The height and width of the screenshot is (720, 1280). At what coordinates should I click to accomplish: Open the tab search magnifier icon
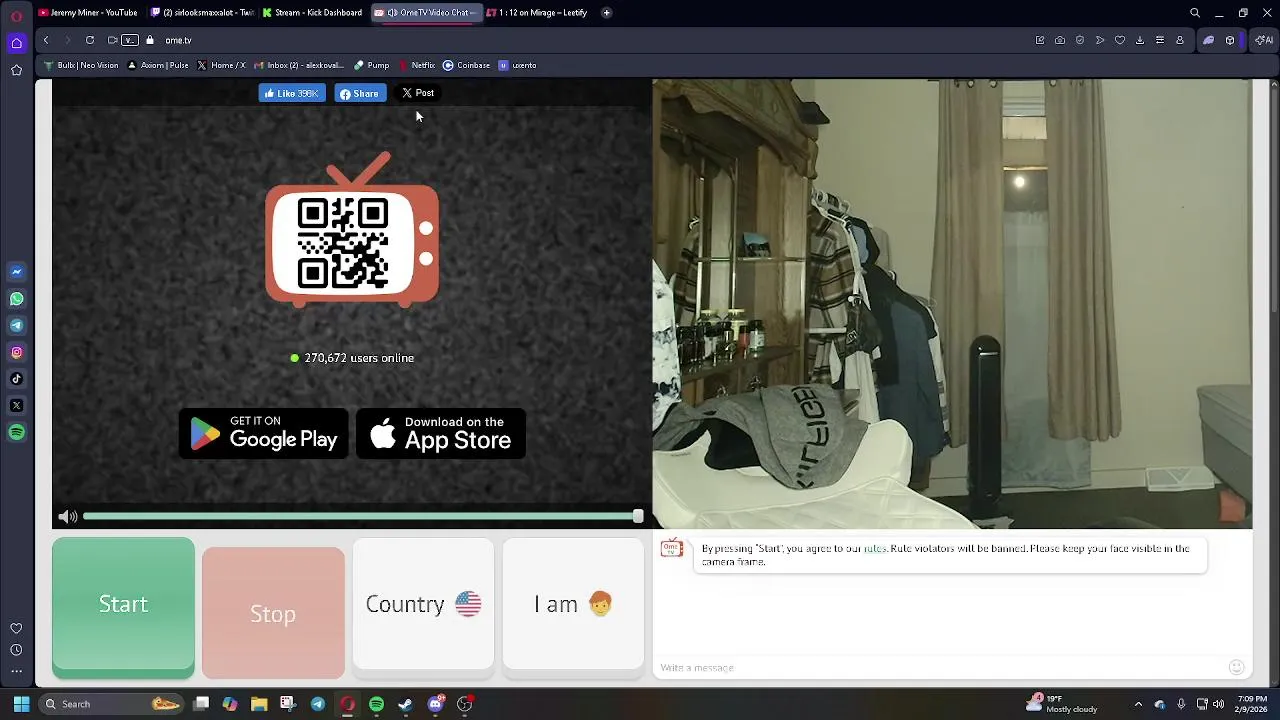1194,13
